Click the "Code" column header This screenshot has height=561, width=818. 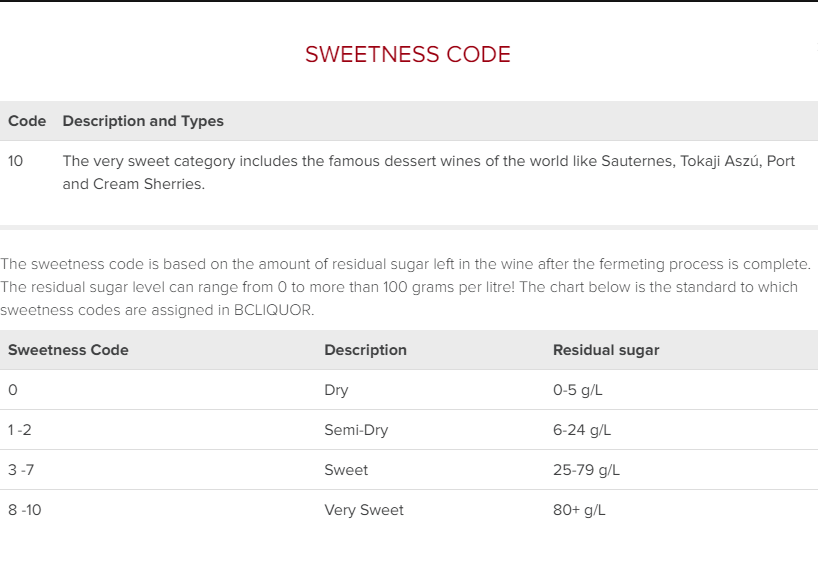(27, 121)
